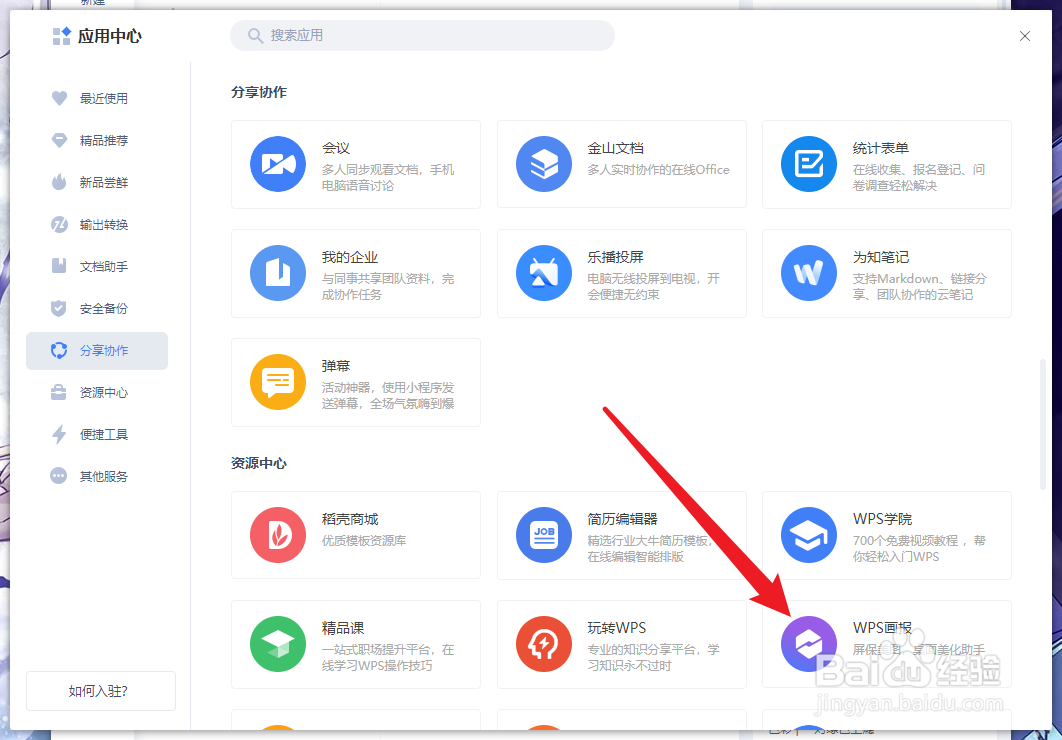Image resolution: width=1062 pixels, height=740 pixels.
Task: Launch the 乐播投屏 screen-cast icon
Action: point(544,273)
